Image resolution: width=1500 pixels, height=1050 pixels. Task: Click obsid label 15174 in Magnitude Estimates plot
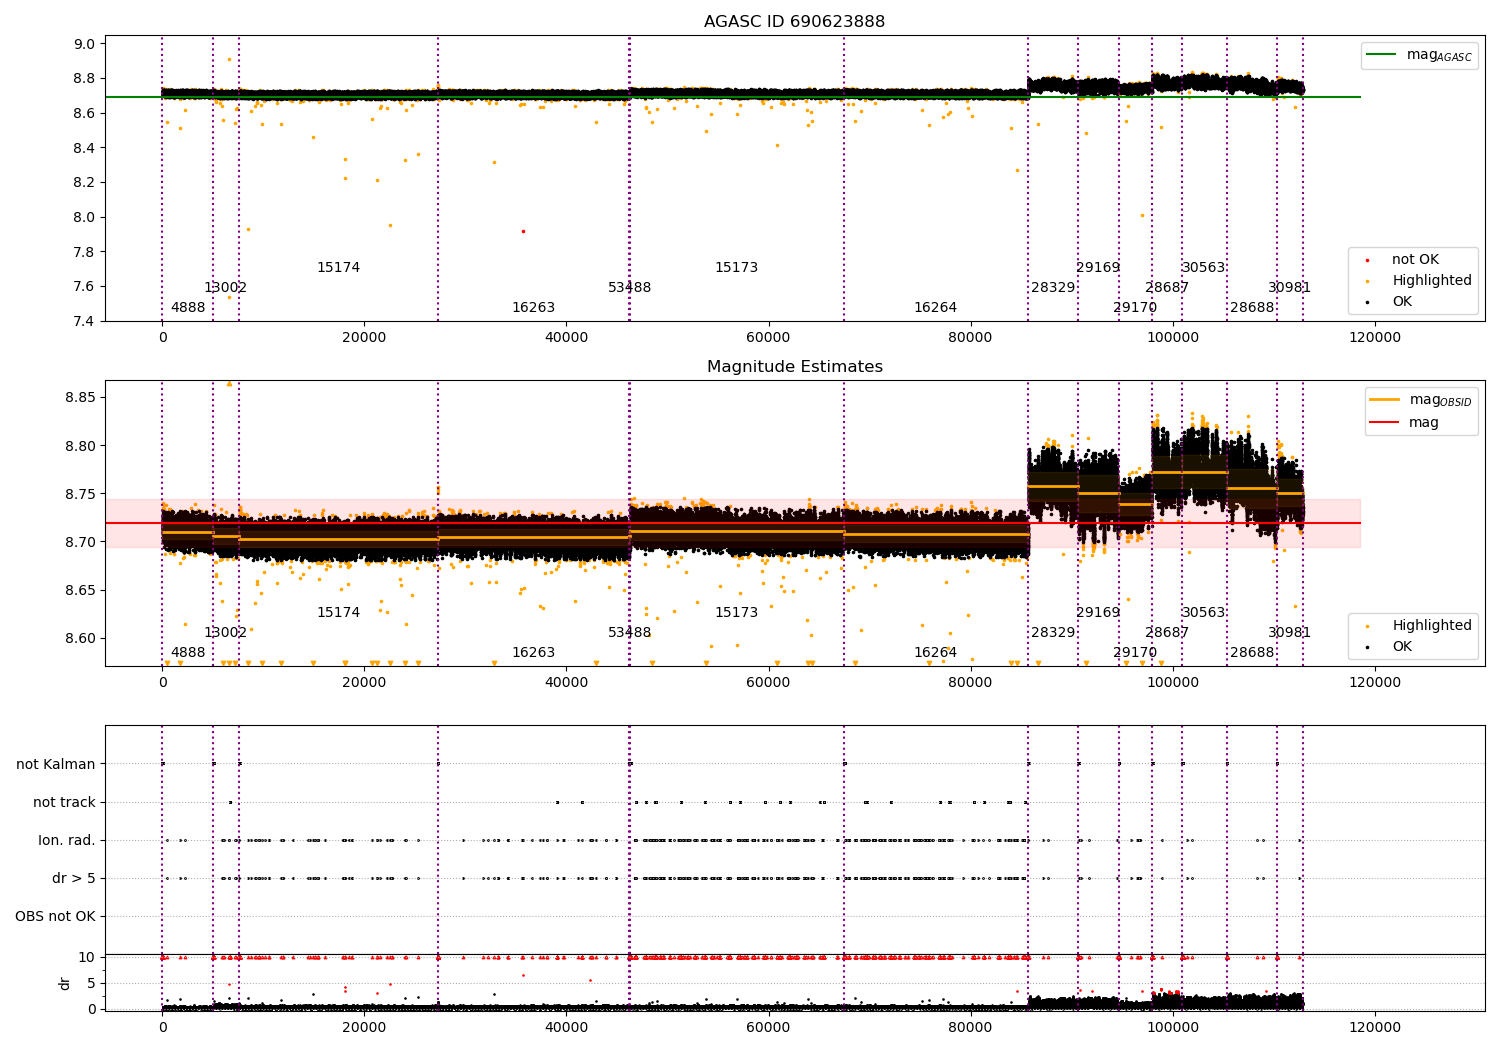pyautogui.click(x=338, y=613)
